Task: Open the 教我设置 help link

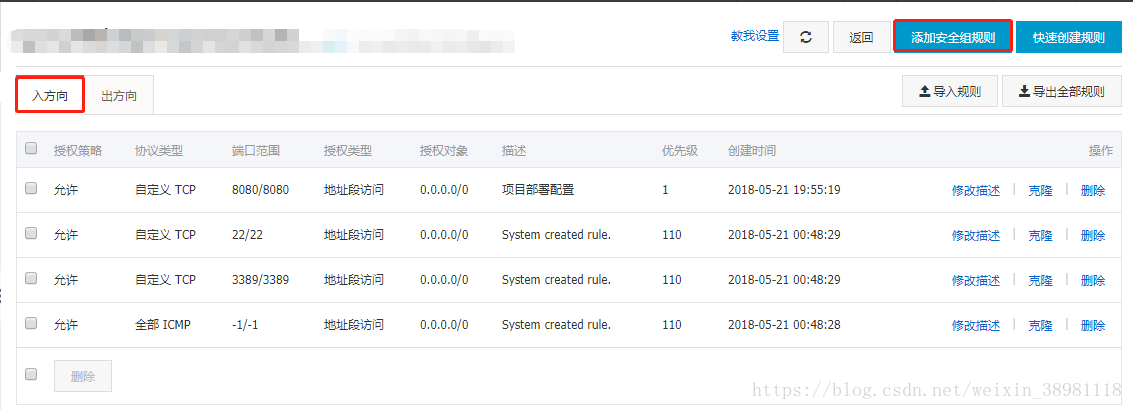Action: coord(754,36)
